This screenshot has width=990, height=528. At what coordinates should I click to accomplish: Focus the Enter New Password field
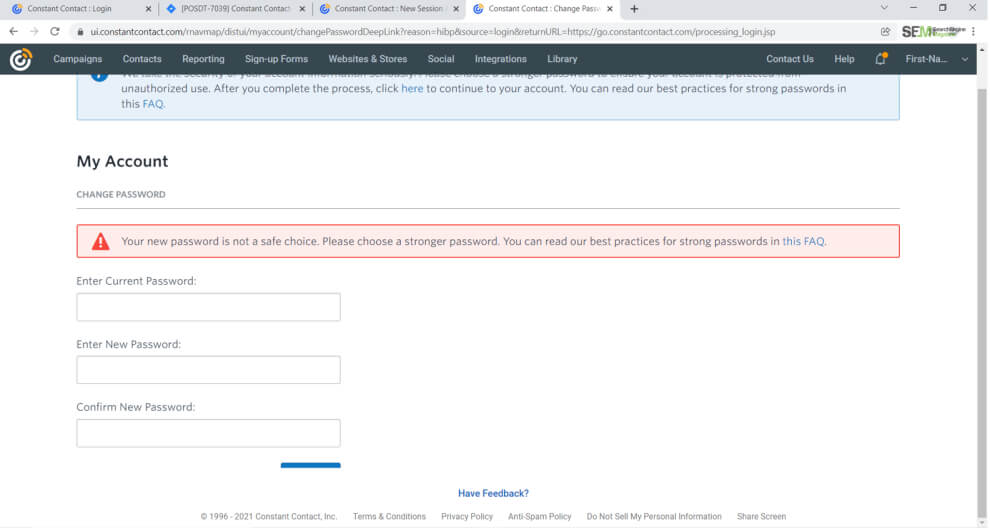[208, 370]
